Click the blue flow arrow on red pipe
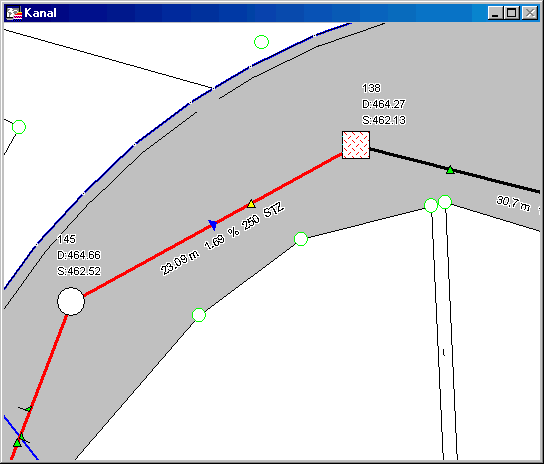The image size is (544, 464). 213,225
